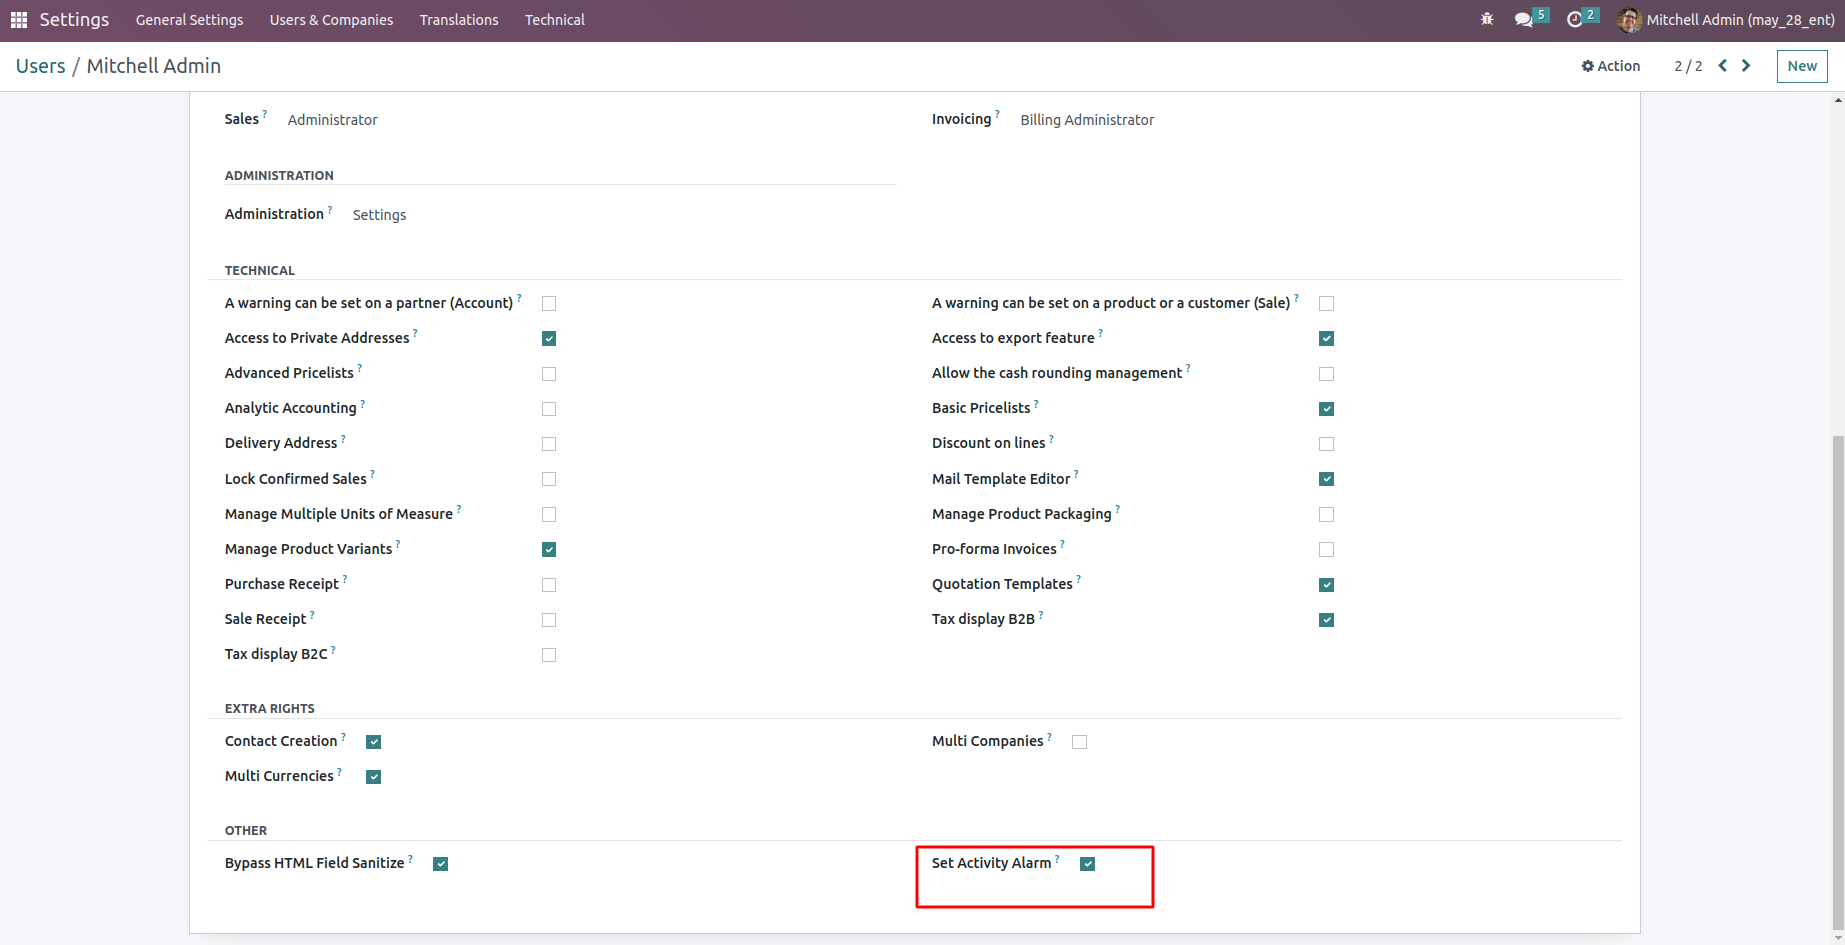Uncheck the Set Activity Alarm checkbox

tap(1088, 864)
